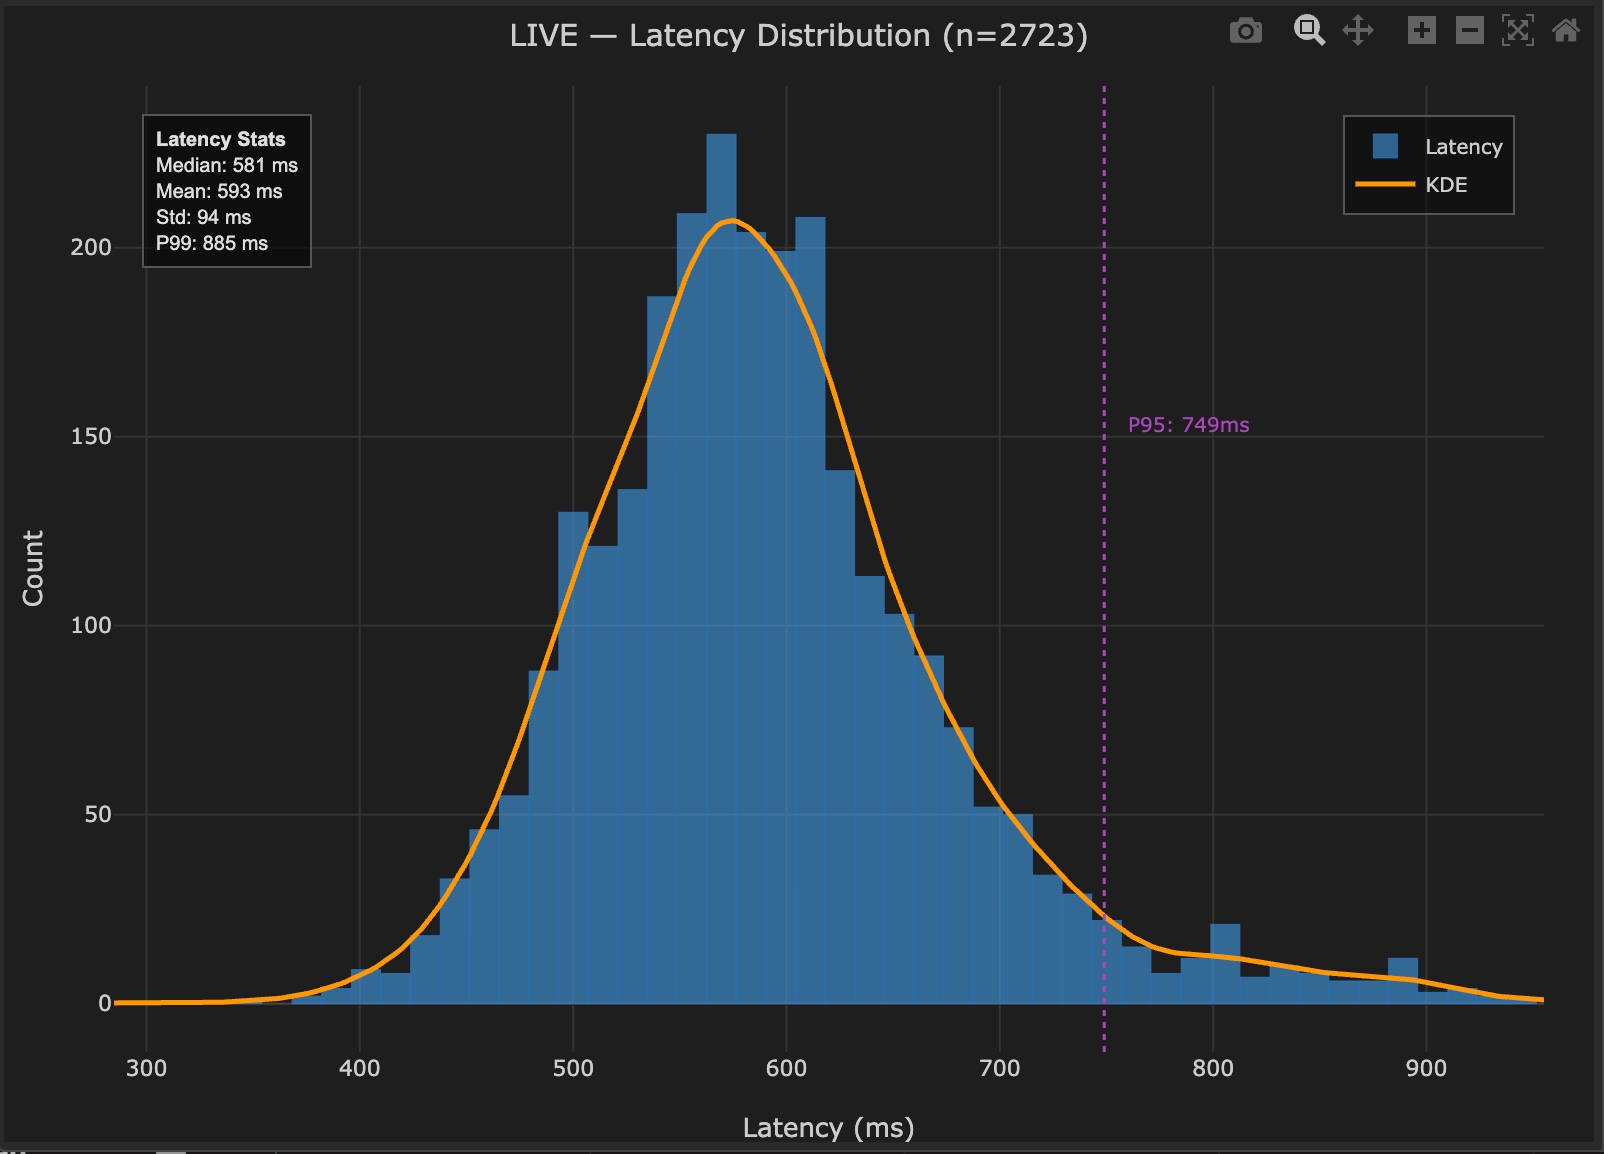Screen dimensions: 1604x1154
Task: Click the peak of the orange KDE curve
Action: [x=730, y=222]
